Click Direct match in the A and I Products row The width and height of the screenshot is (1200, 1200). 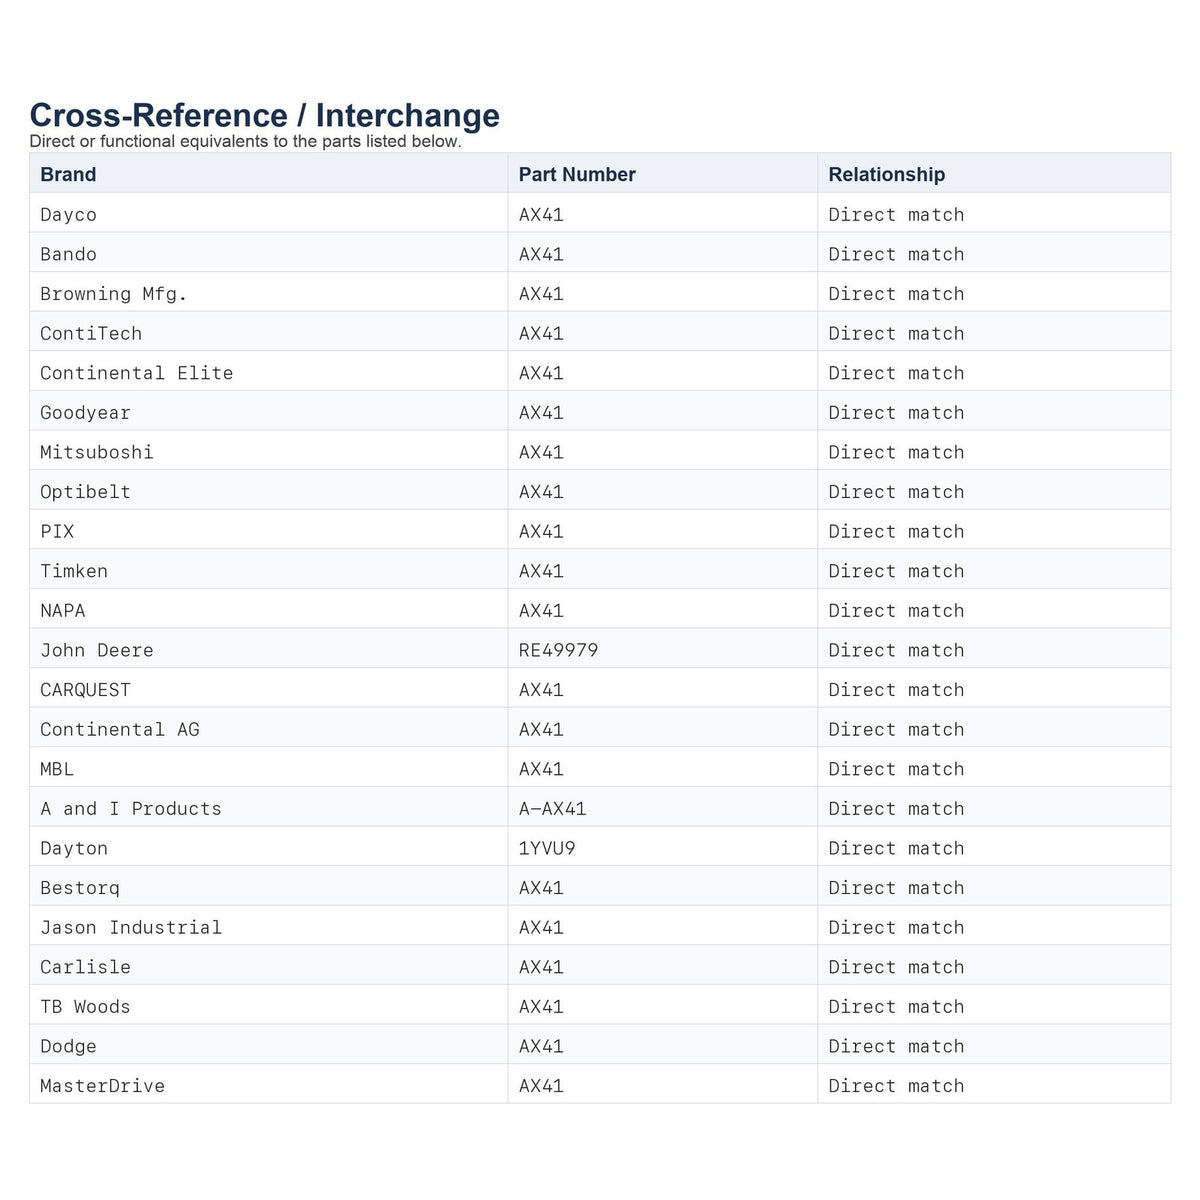pyautogui.click(x=896, y=809)
